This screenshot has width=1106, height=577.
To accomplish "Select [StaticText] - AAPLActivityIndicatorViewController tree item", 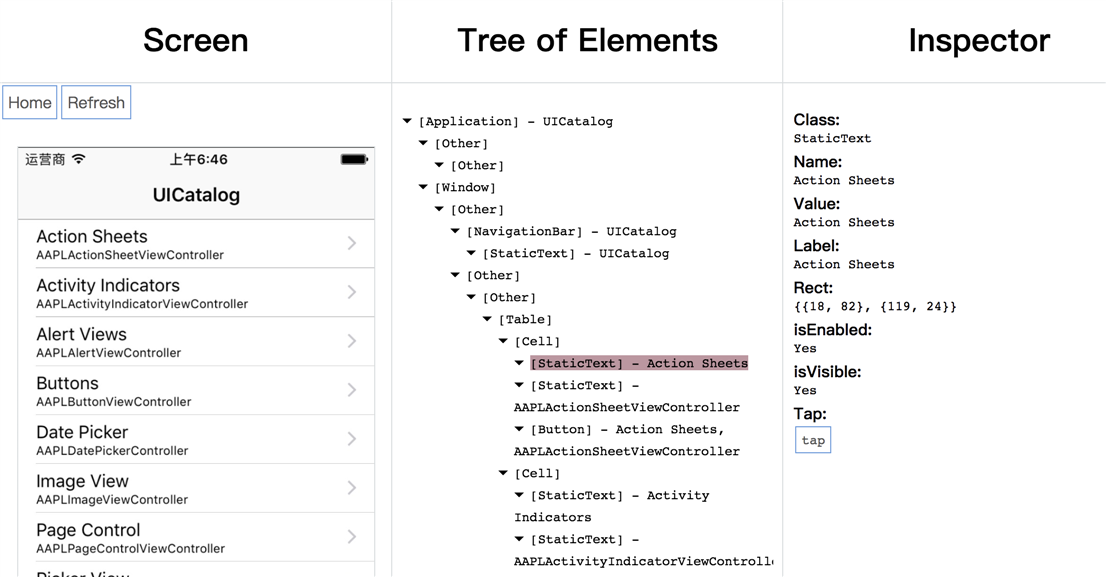I will point(643,550).
